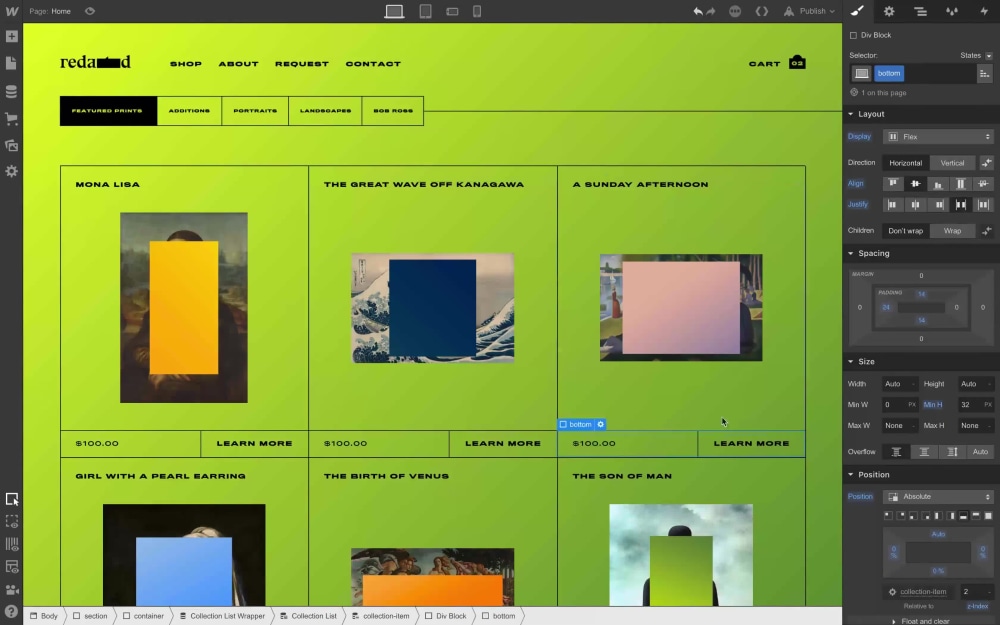Open the Display Flex dropdown
The height and width of the screenshot is (625, 1000).
coord(938,136)
